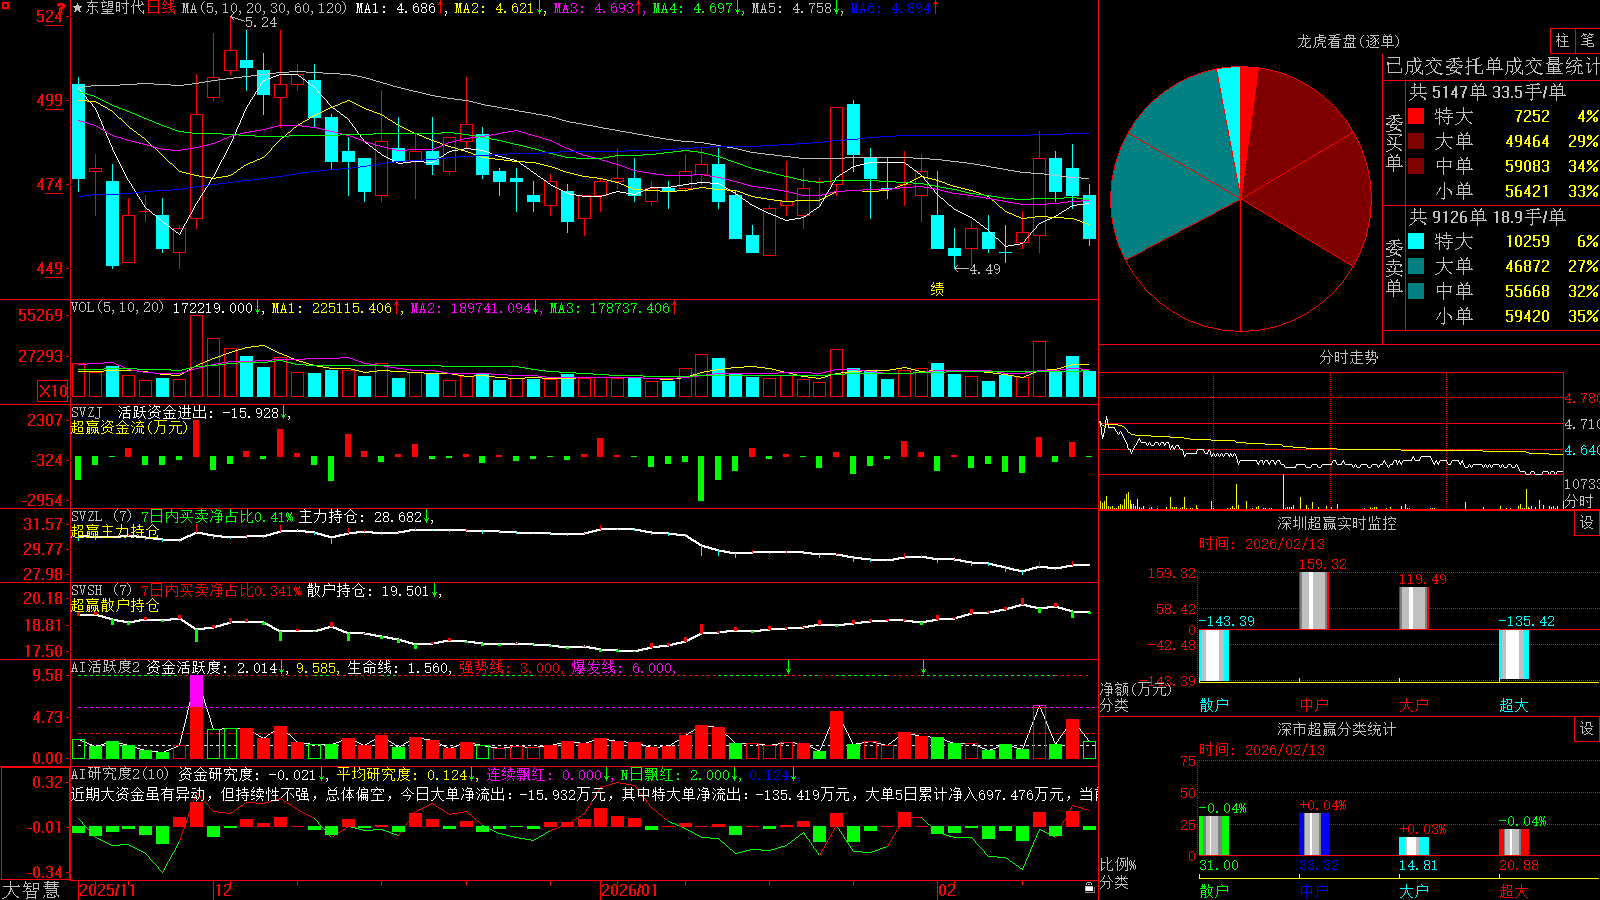The width and height of the screenshot is (1600, 900).
Task: Click the star icon before 东望时代
Action: click(x=78, y=8)
